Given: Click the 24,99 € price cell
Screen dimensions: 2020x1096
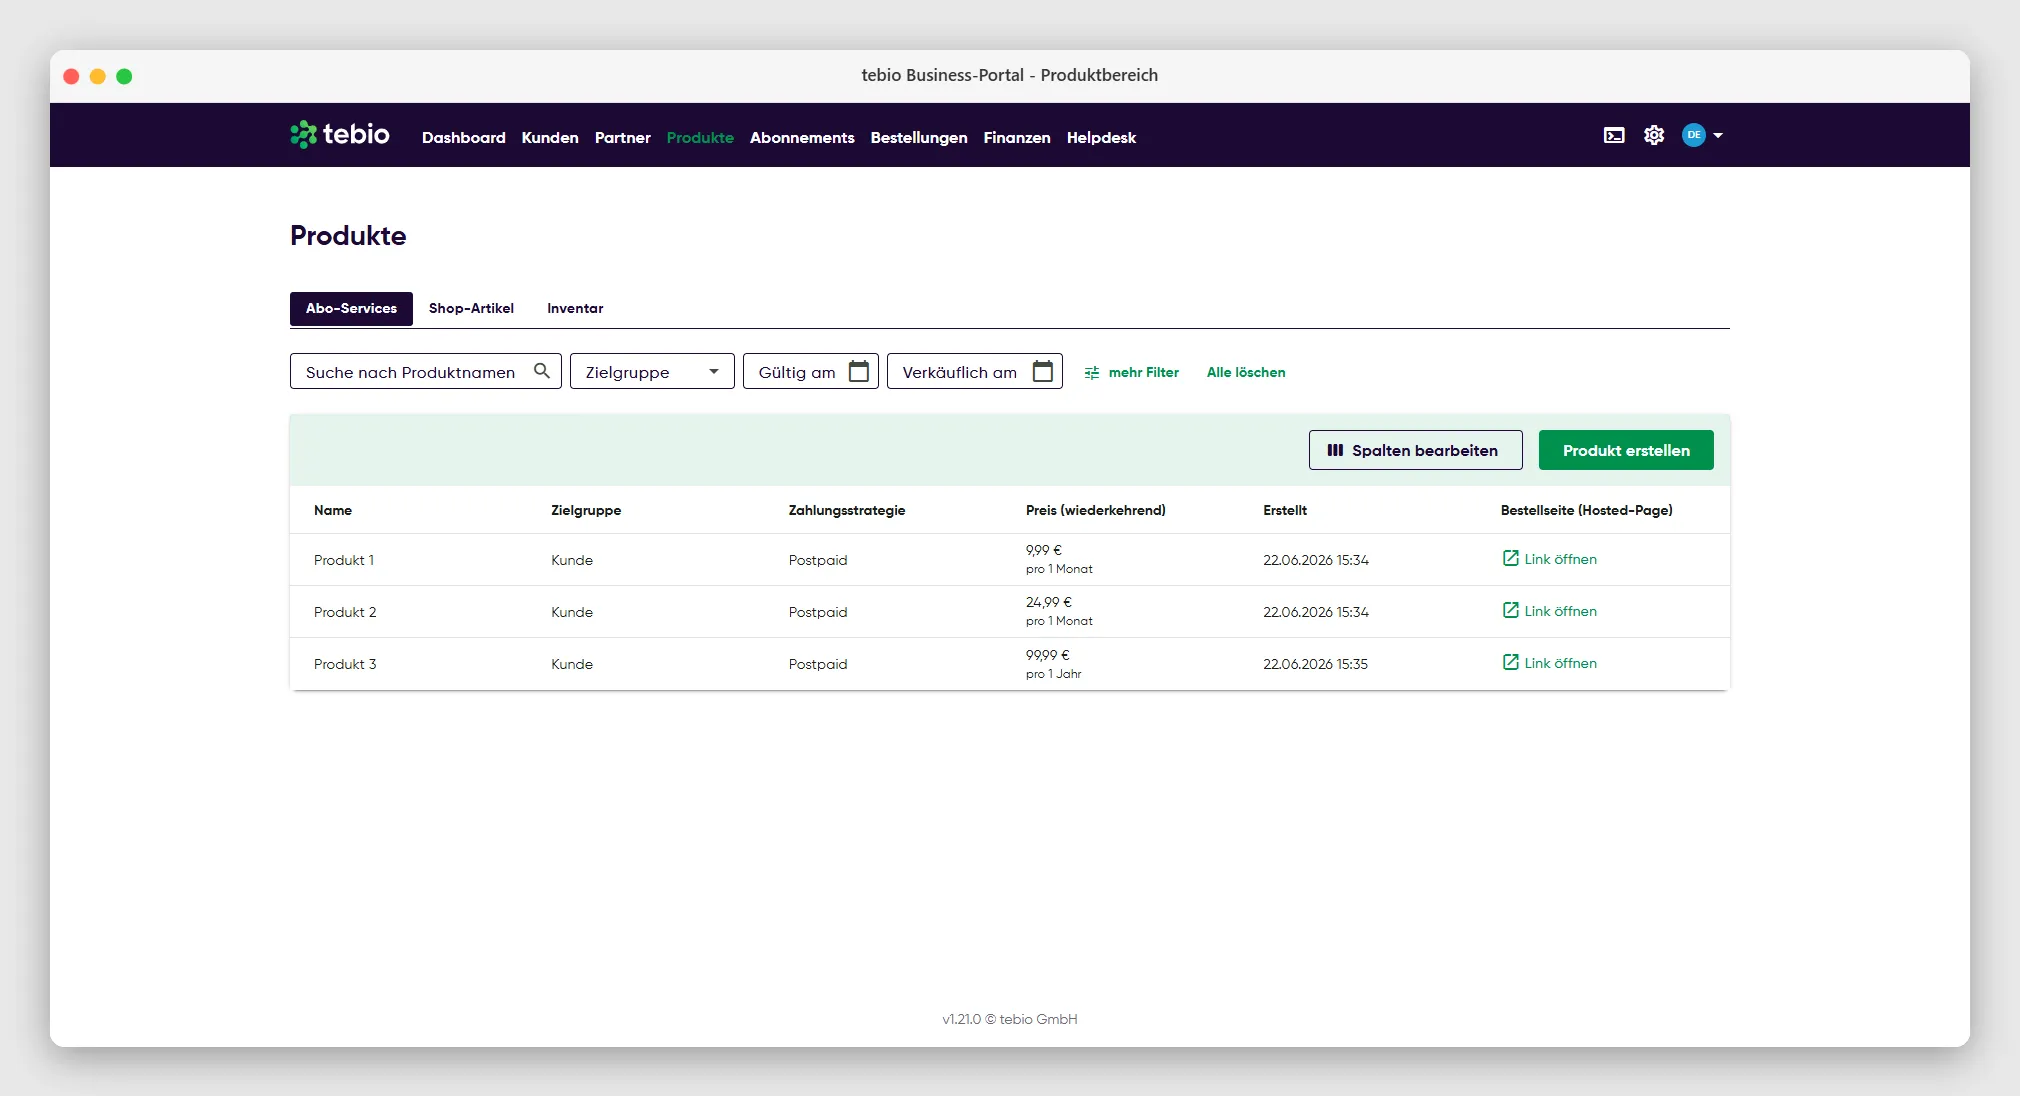Looking at the screenshot, I should click(1049, 602).
